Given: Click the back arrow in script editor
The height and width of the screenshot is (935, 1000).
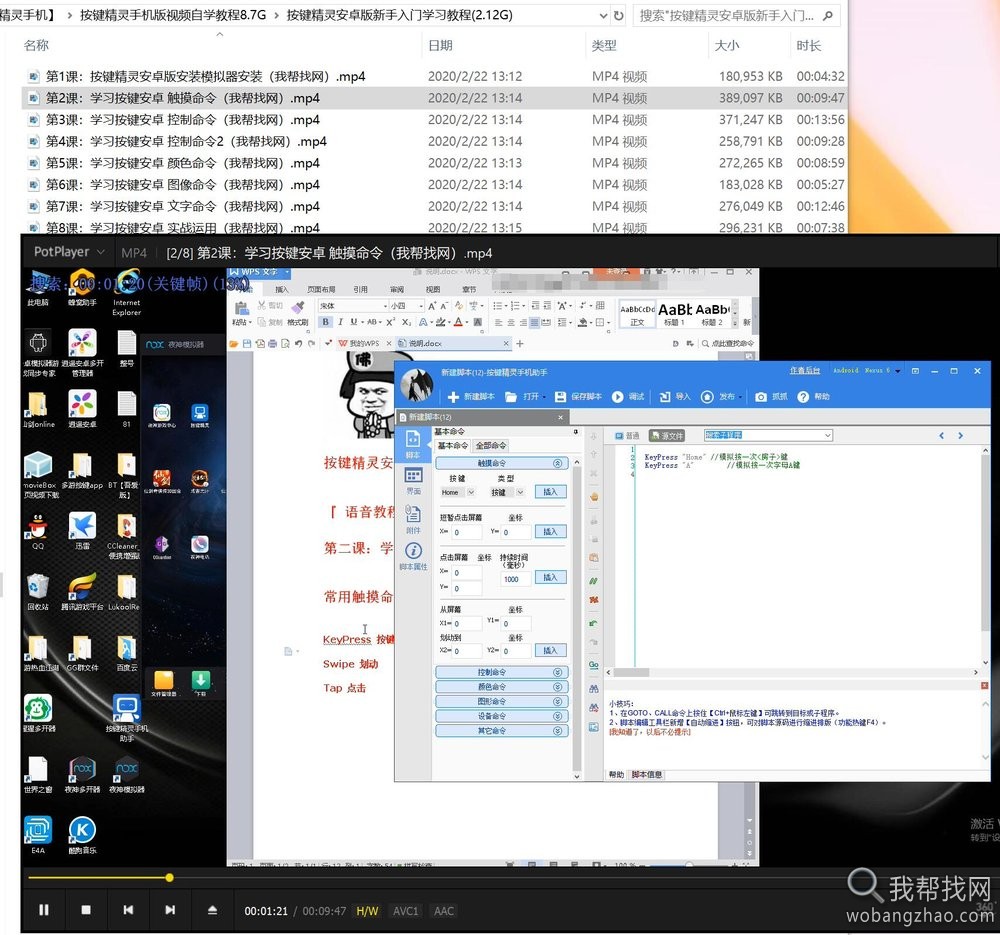Looking at the screenshot, I should (941, 436).
